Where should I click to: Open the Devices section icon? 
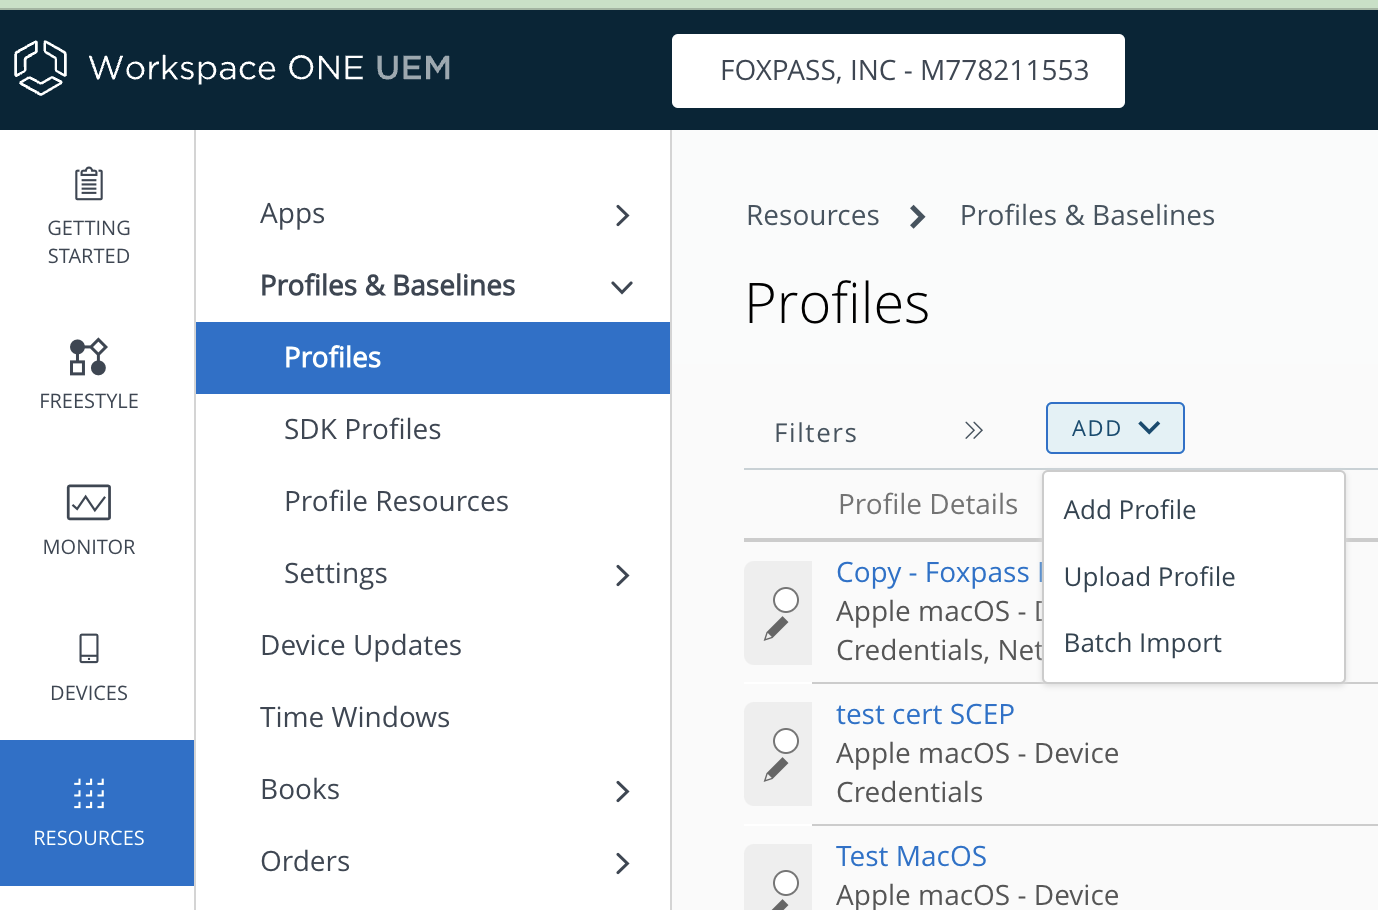click(89, 648)
